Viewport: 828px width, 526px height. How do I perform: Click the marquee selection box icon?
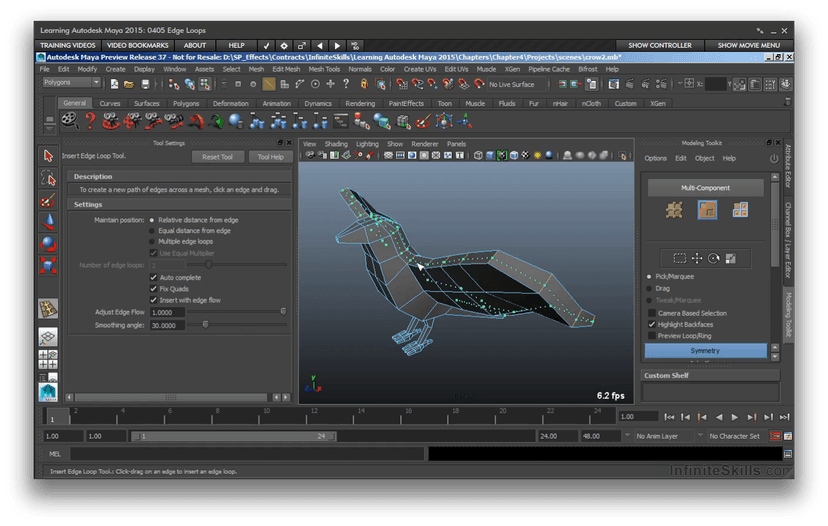(680, 258)
